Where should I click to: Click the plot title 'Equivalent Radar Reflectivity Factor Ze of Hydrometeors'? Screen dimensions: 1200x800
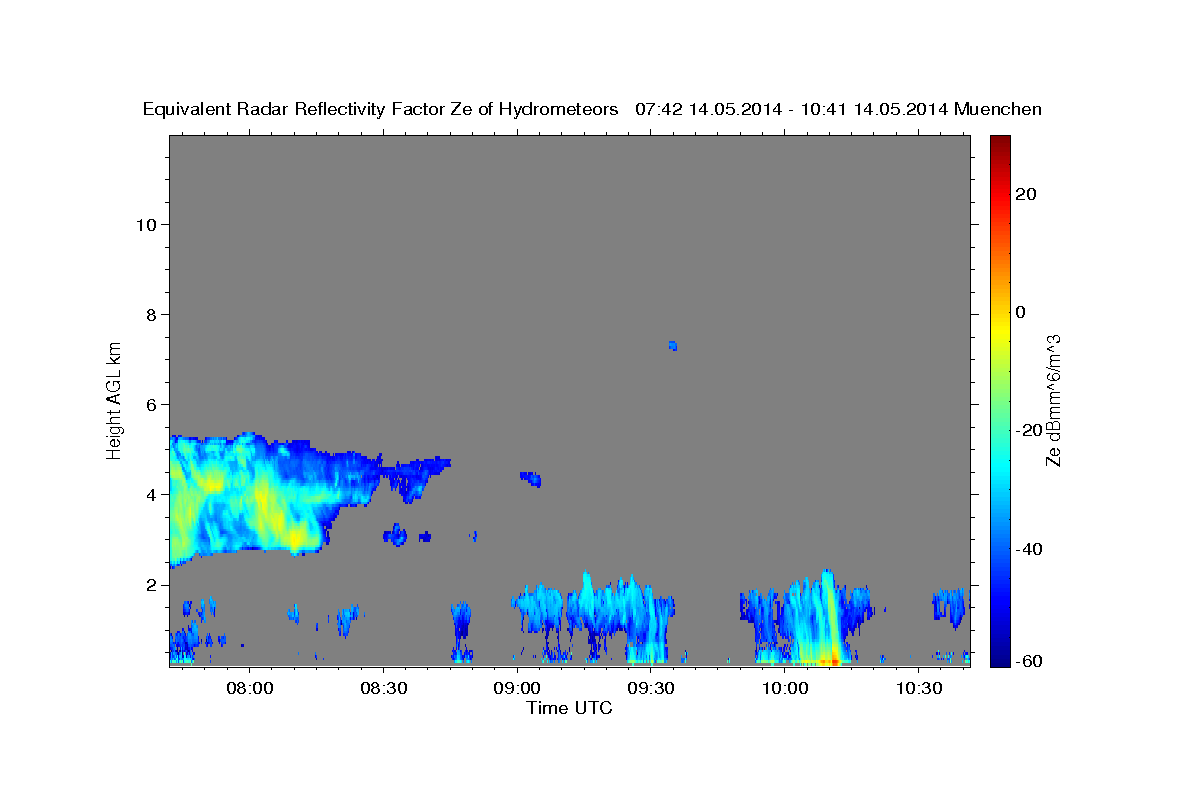point(381,110)
